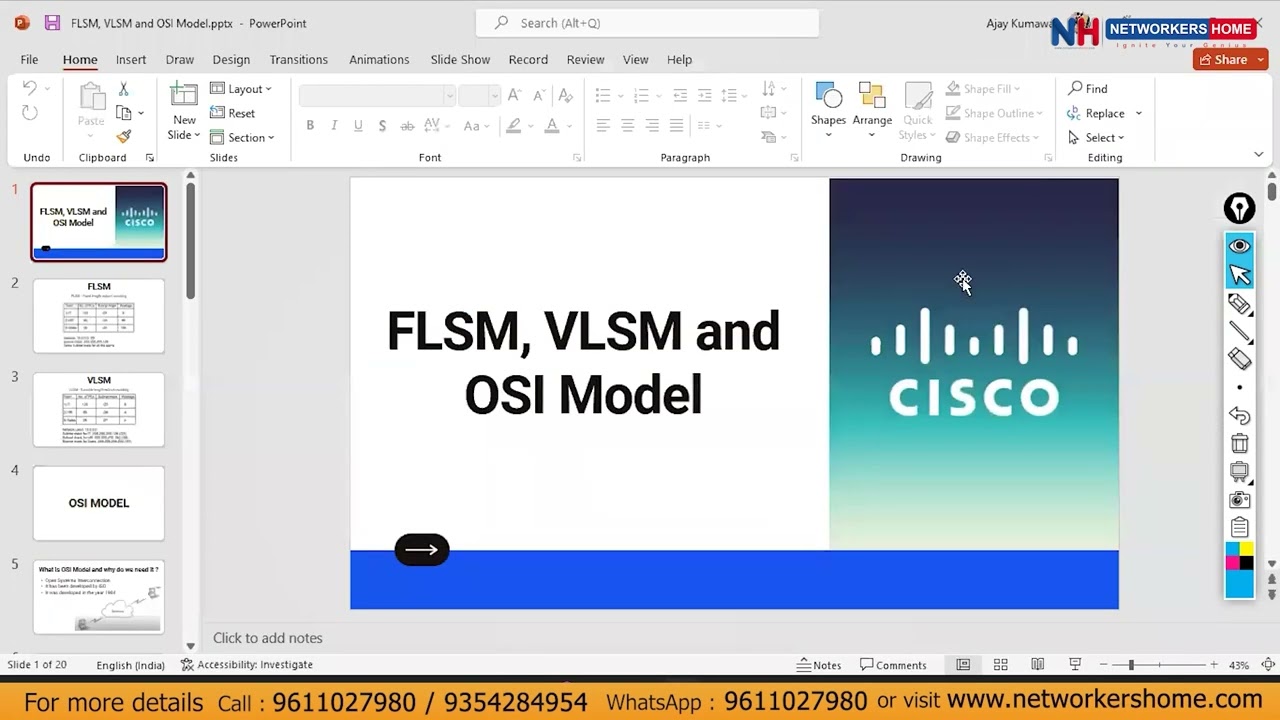
Task: Open the Slide Show tab
Action: tap(460, 60)
